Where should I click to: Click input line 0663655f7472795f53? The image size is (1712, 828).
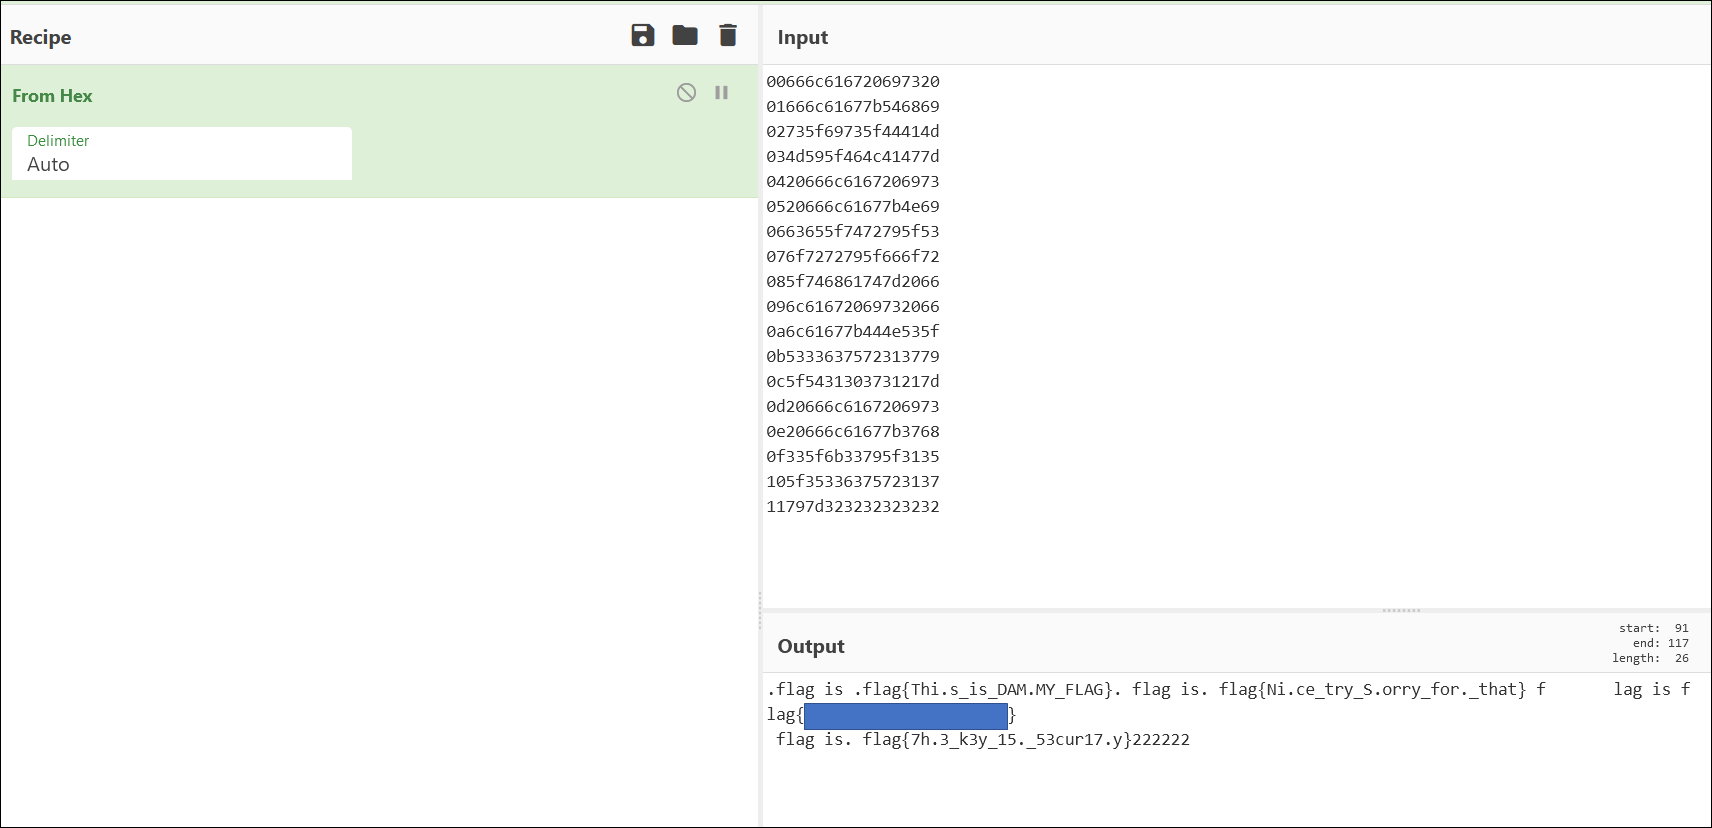(853, 231)
